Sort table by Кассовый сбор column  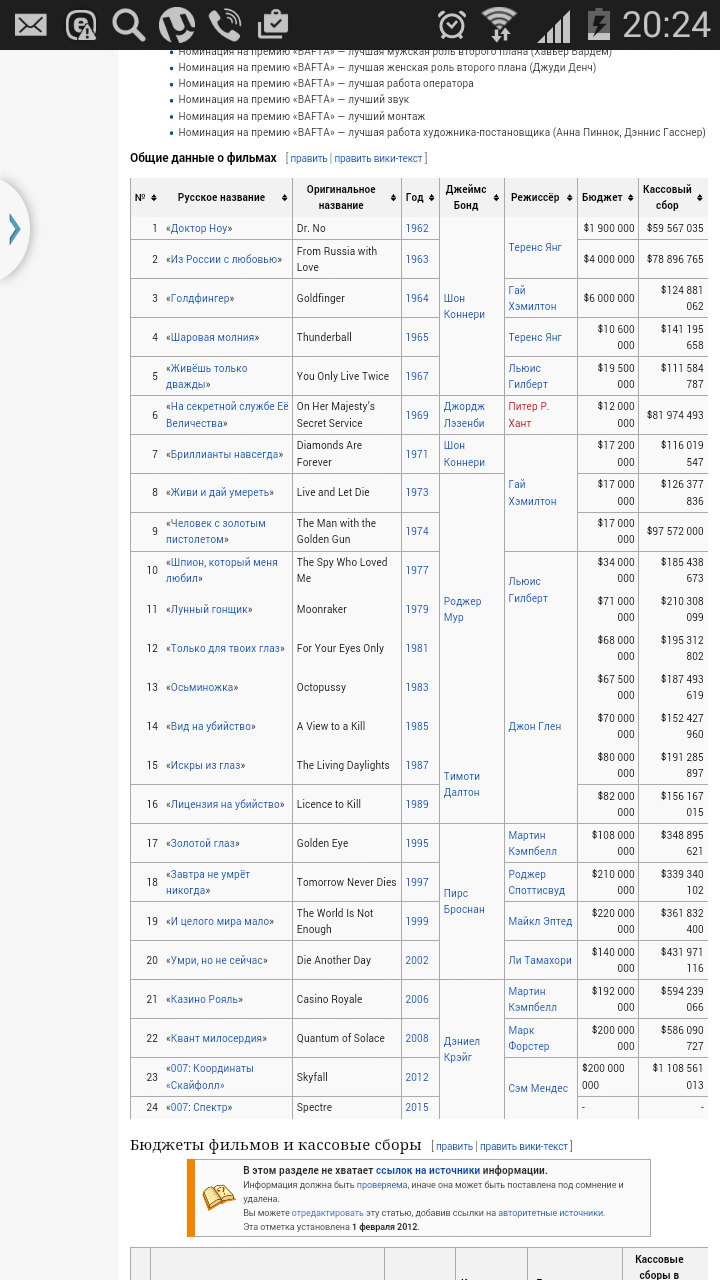point(700,198)
